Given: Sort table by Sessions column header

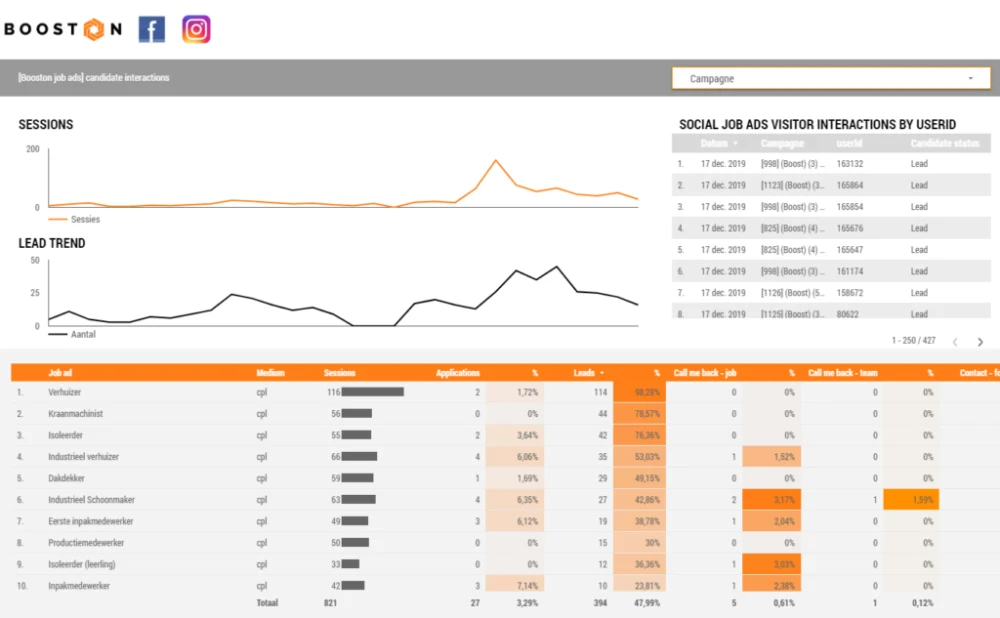Looking at the screenshot, I should [x=339, y=373].
